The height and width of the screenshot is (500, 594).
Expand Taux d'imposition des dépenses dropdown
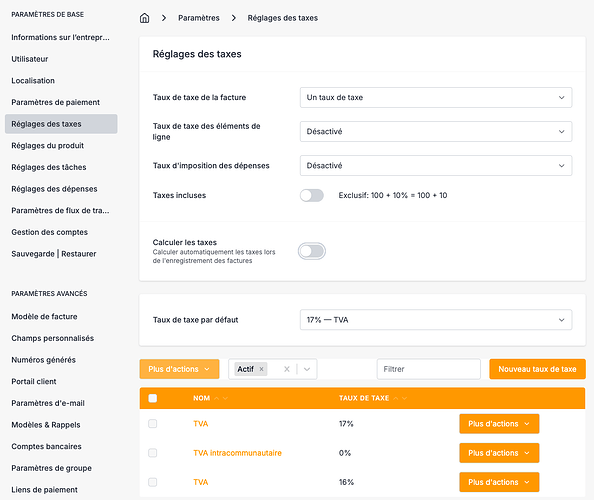(436, 166)
